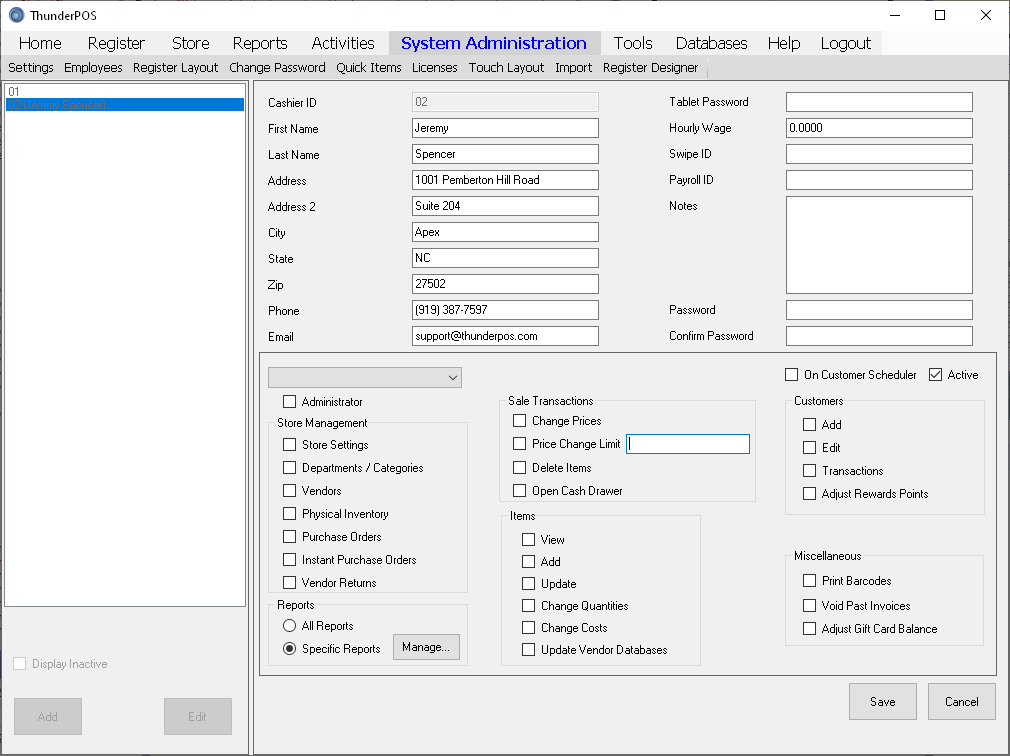
Task: Cancel the employee edits
Action: click(961, 702)
